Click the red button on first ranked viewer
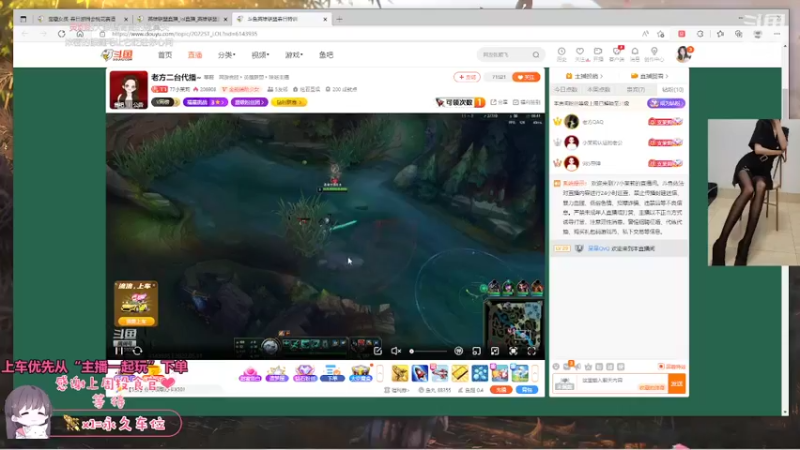 (x=665, y=121)
